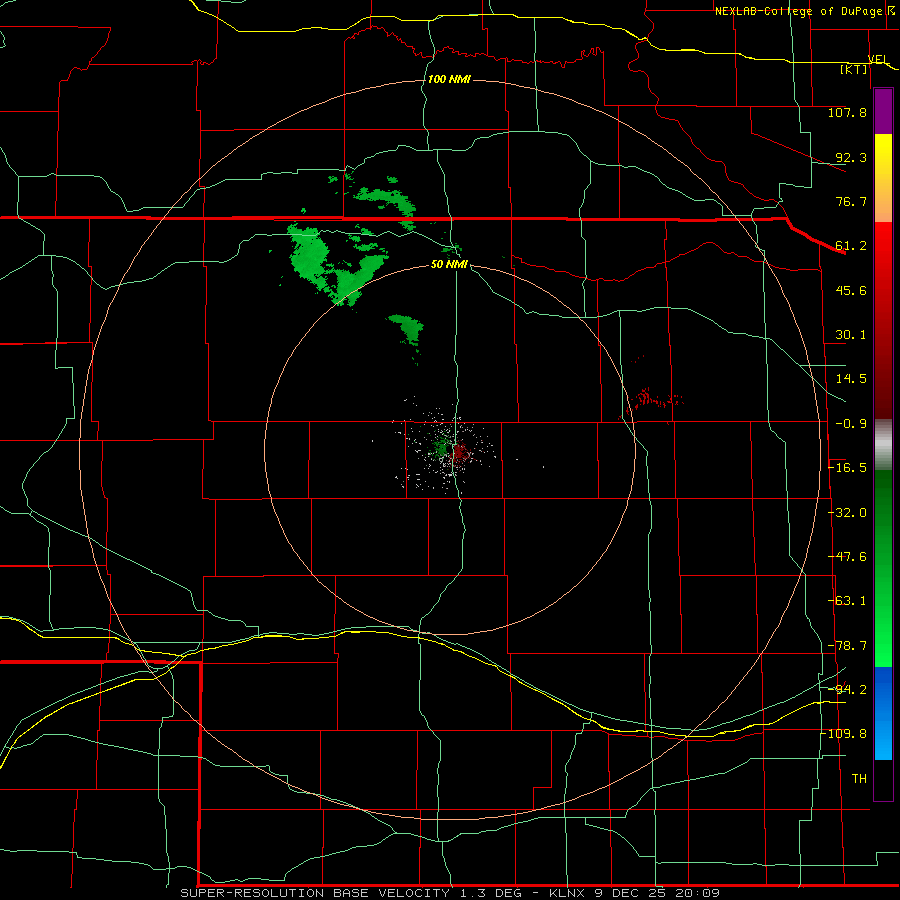Click the yellow-orange segment of the color bar
The width and height of the screenshot is (900, 900).
click(x=883, y=178)
